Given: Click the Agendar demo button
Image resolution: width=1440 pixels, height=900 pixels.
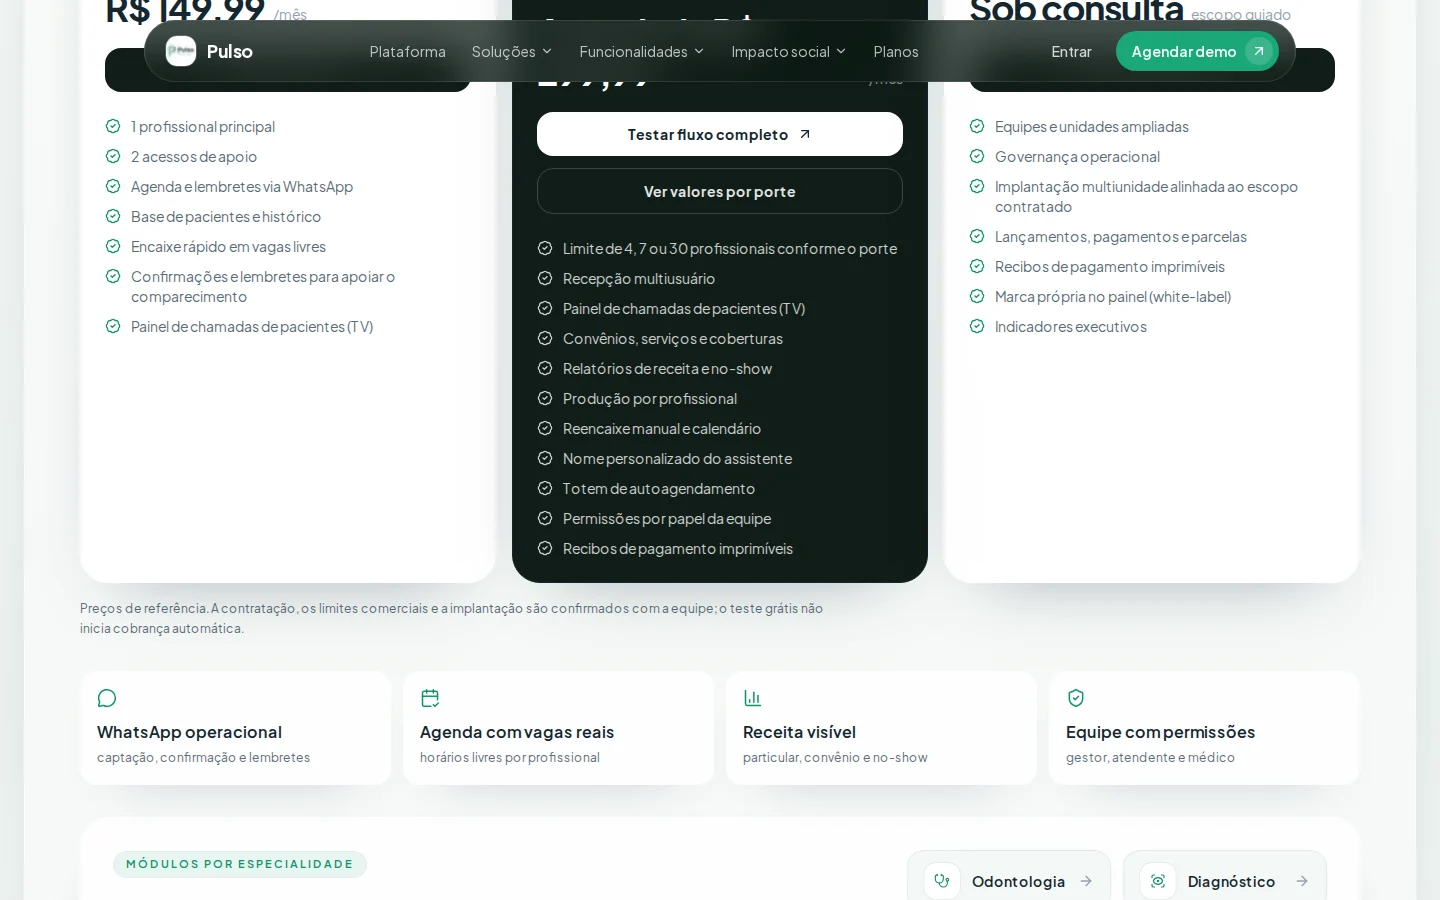Looking at the screenshot, I should 1197,51.
